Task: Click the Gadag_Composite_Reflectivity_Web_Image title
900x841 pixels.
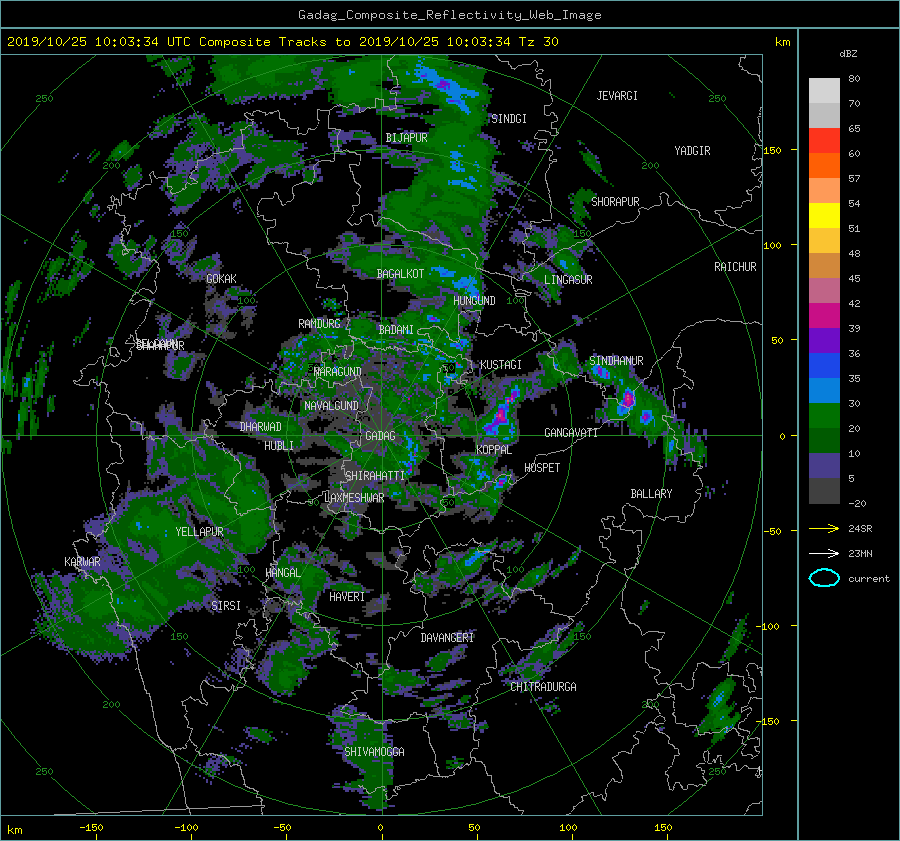Action: [449, 15]
